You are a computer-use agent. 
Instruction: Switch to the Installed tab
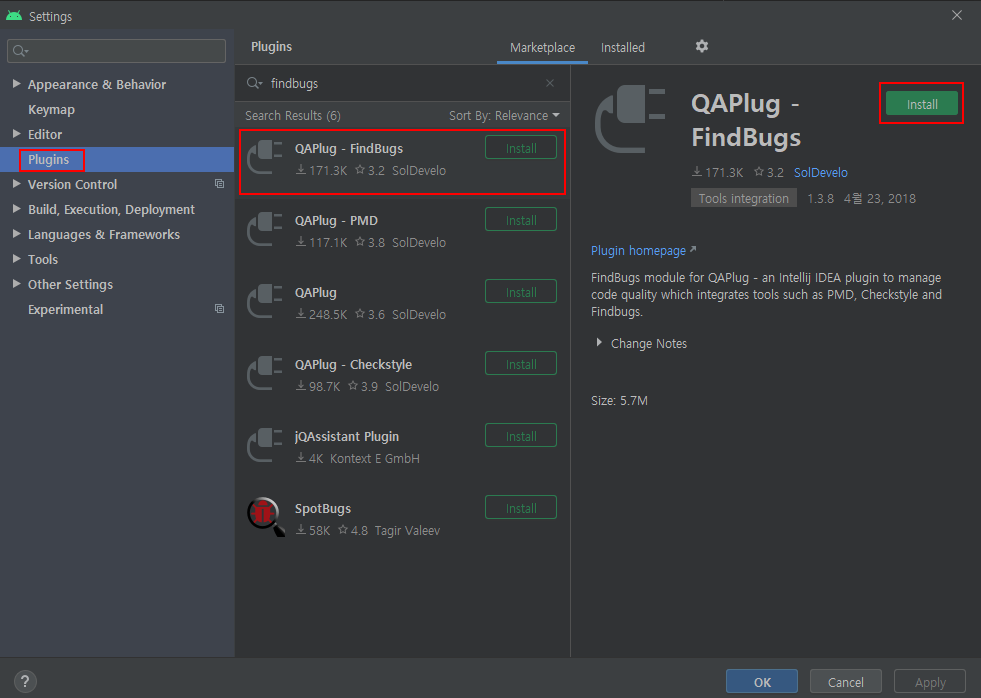623,48
